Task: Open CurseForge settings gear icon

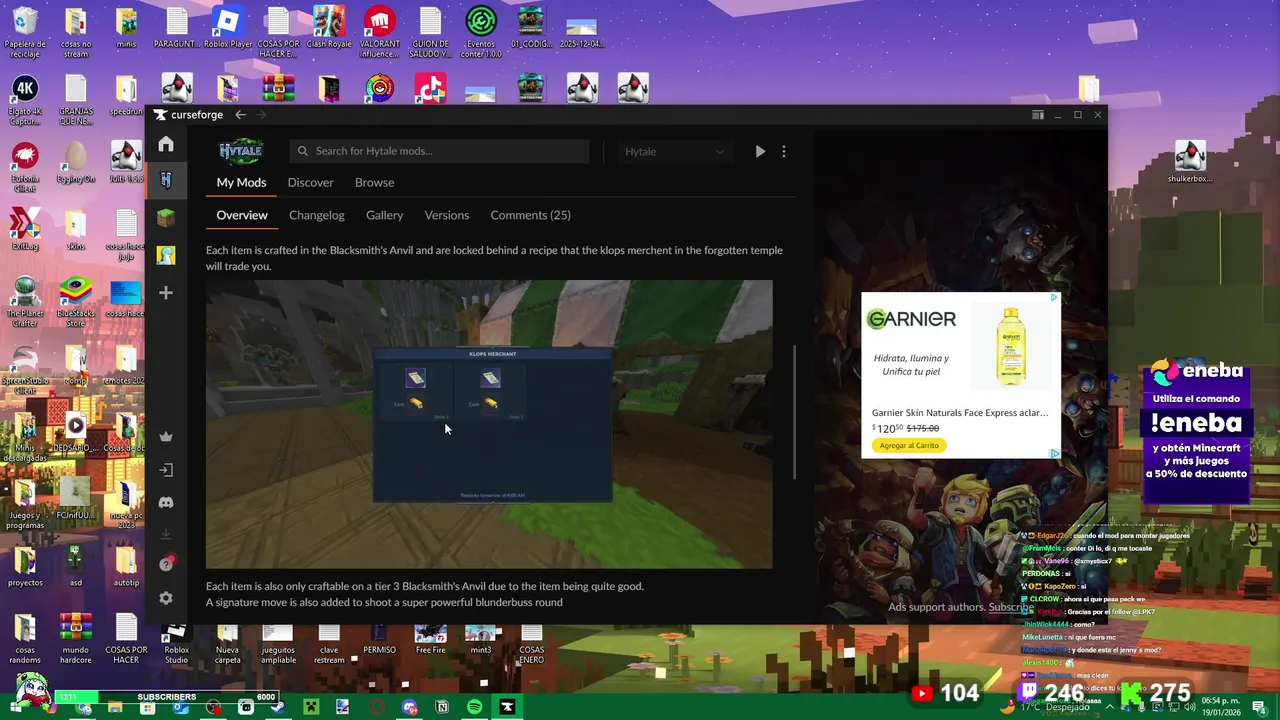Action: tap(166, 598)
